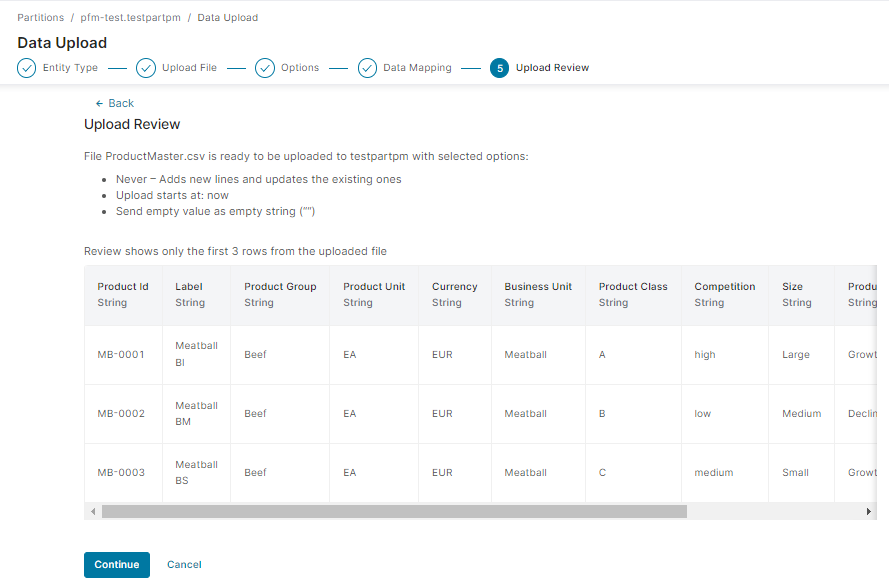Image resolution: width=889 pixels, height=587 pixels.
Task: Click the horizontal scrollbar right arrow
Action: (x=868, y=511)
